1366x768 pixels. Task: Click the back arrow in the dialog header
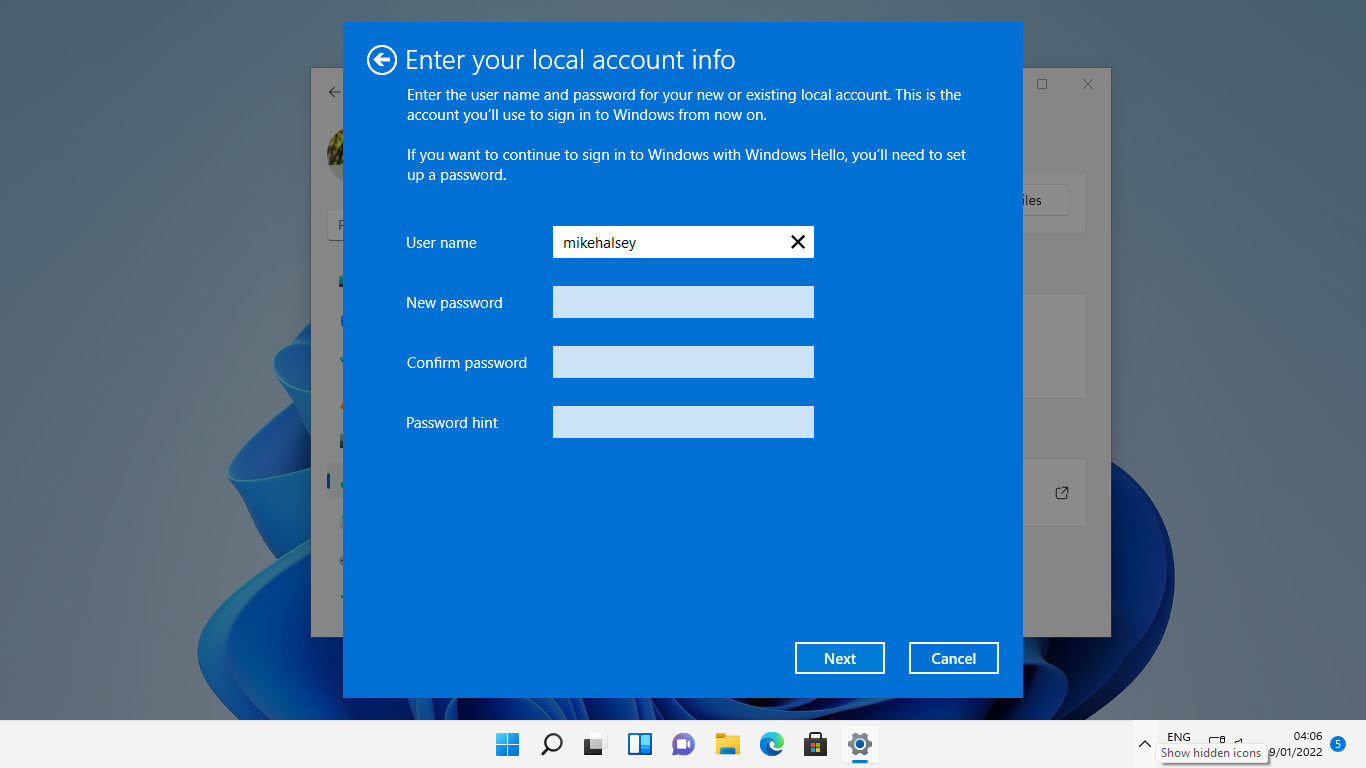tap(381, 60)
